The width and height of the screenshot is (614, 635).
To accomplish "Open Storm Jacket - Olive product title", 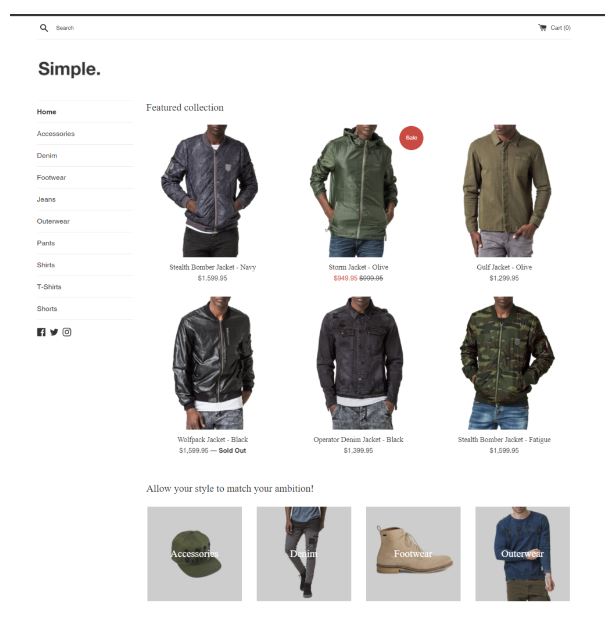I will pyautogui.click(x=358, y=267).
